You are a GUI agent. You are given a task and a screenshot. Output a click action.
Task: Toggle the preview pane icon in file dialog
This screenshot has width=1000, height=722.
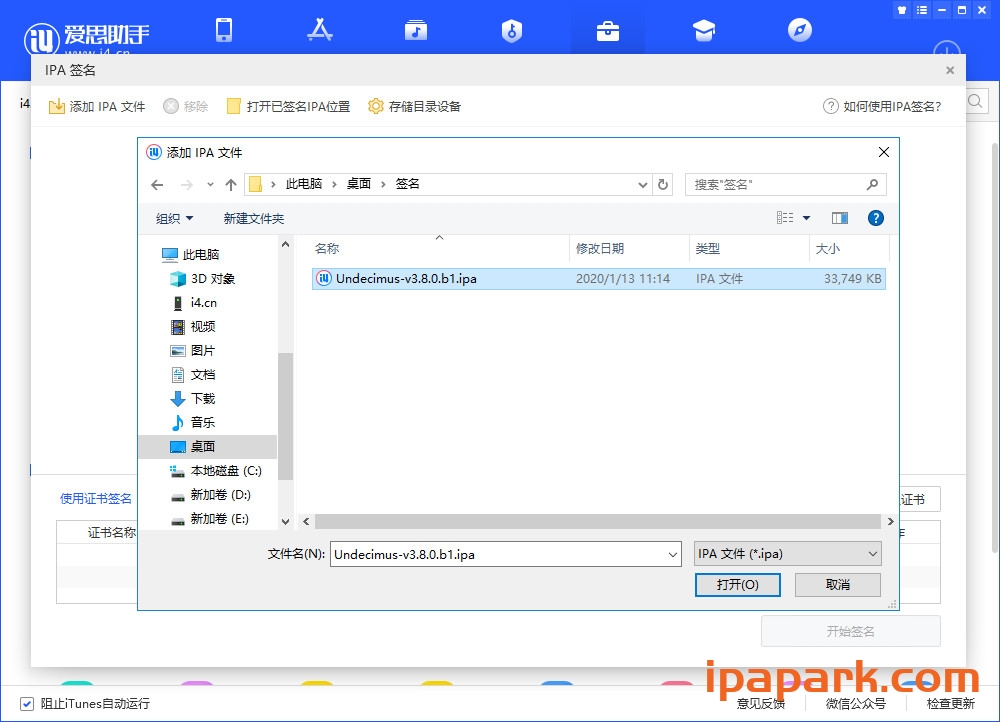click(x=841, y=218)
